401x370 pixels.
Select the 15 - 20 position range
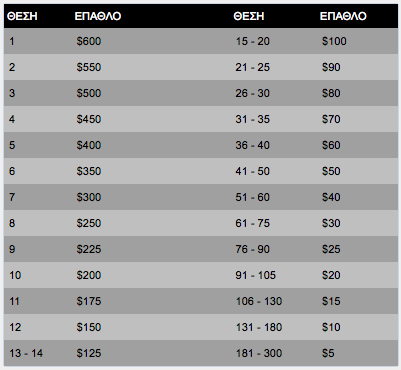(x=253, y=41)
